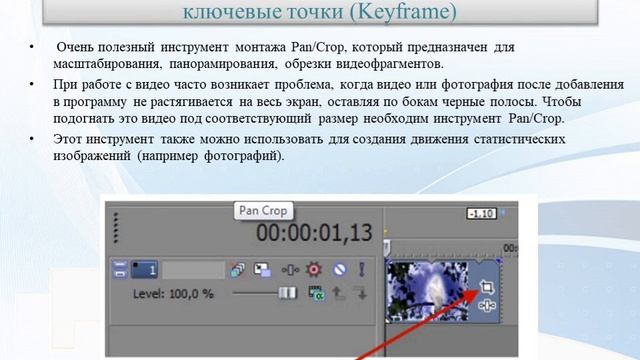Click Make Compositing Parent up-arrow icon

pos(338,293)
